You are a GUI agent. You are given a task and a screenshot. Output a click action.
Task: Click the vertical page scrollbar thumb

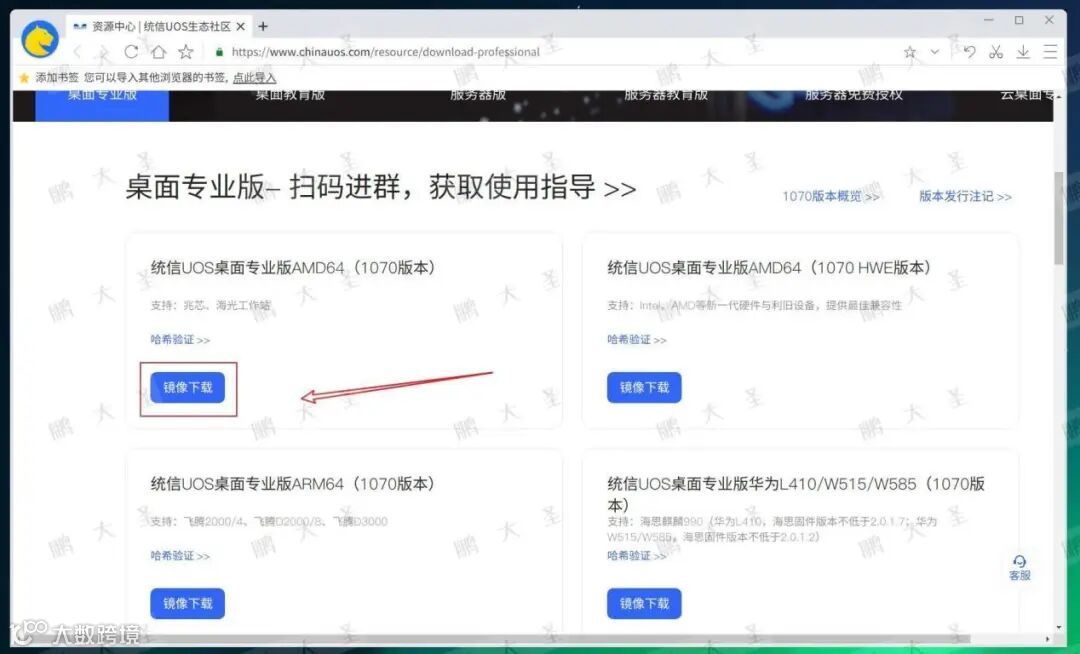(1059, 217)
